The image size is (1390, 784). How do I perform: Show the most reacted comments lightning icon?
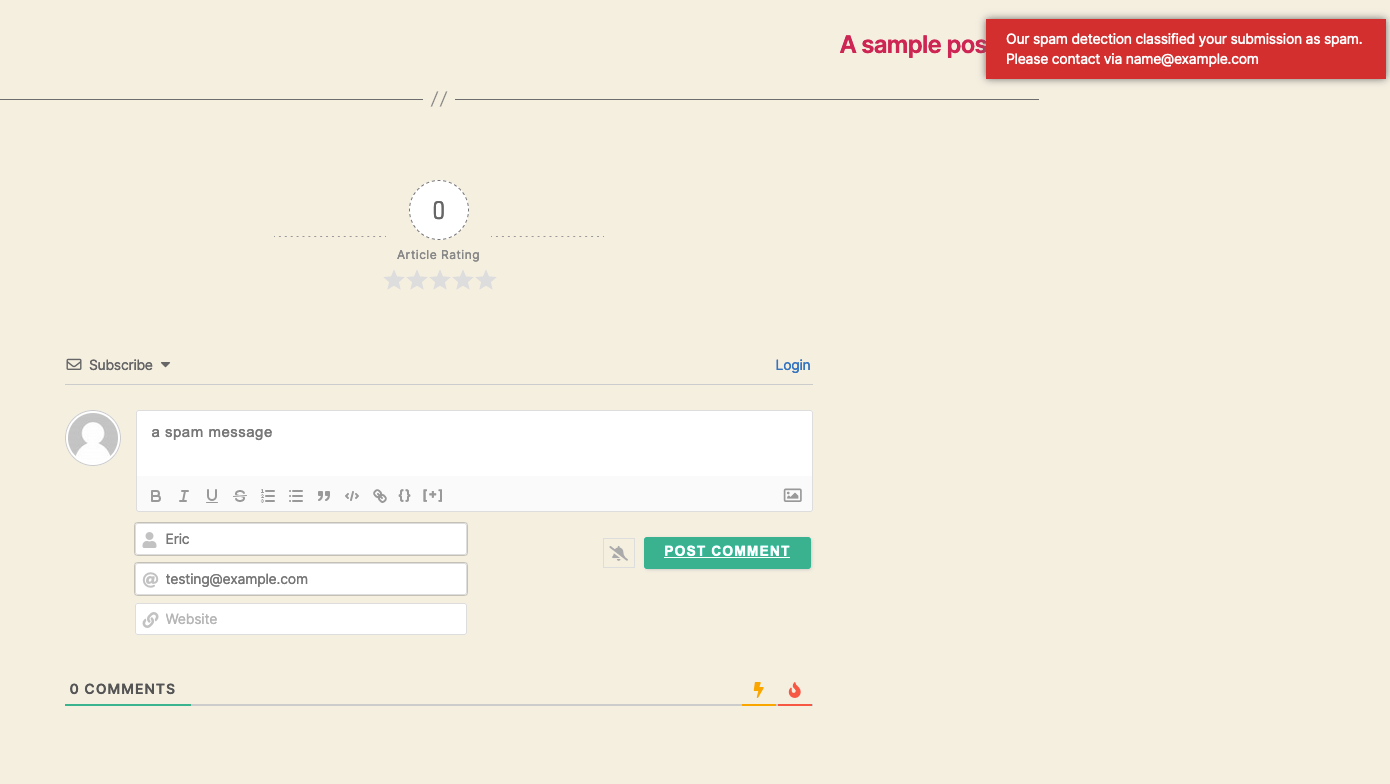(759, 690)
